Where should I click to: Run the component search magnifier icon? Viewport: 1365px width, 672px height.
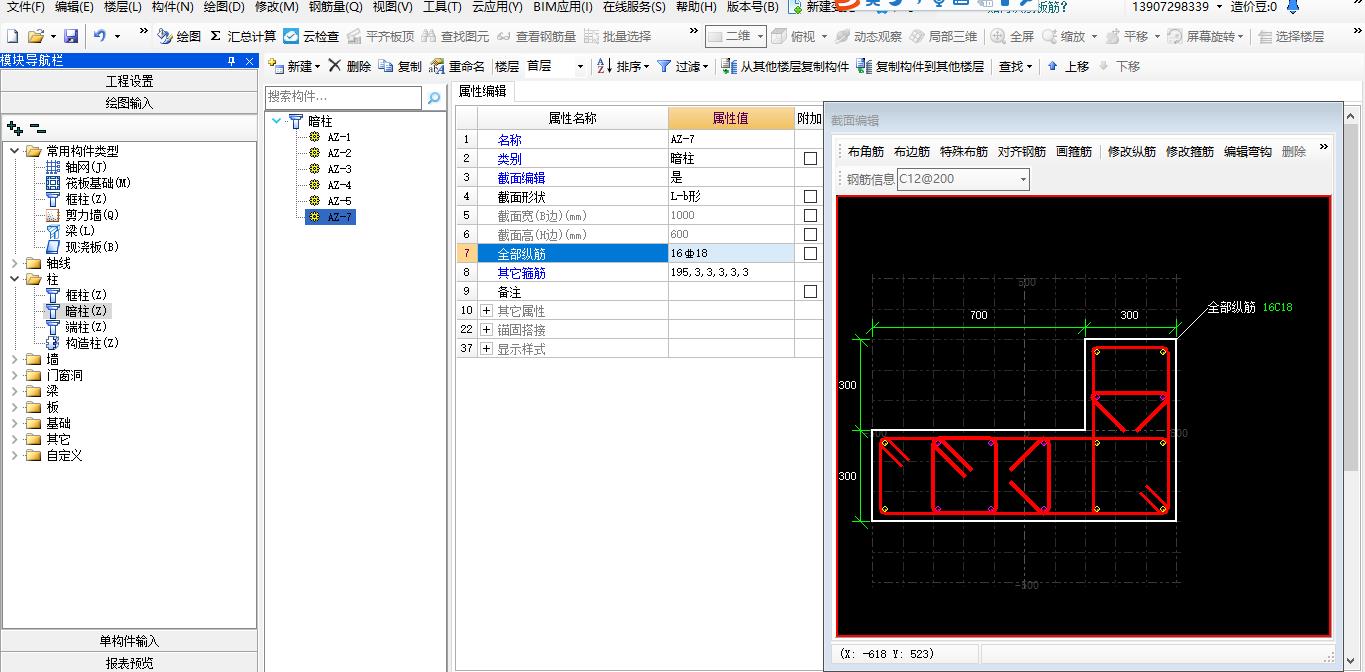pos(434,98)
